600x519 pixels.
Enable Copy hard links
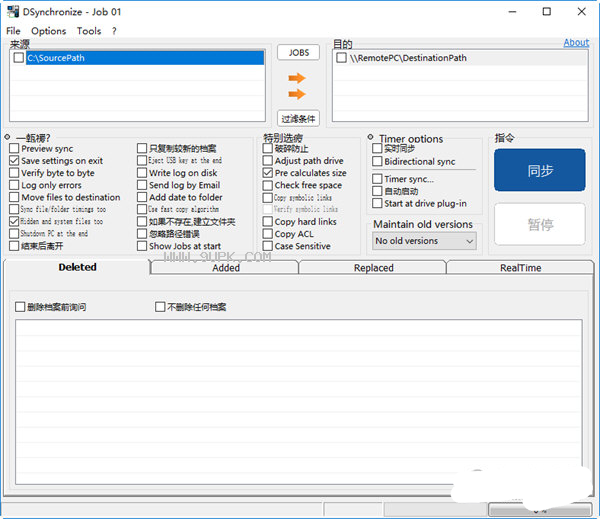click(268, 221)
